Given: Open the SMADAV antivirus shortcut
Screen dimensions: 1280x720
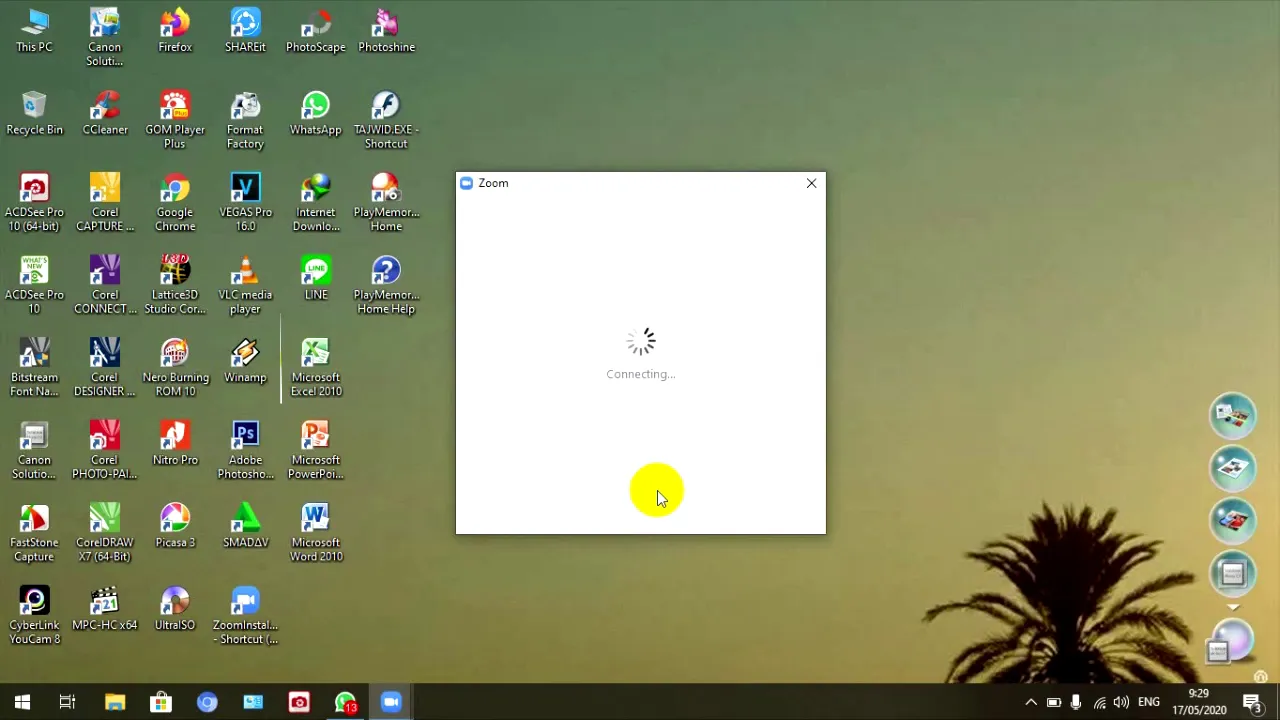Looking at the screenshot, I should point(245,526).
